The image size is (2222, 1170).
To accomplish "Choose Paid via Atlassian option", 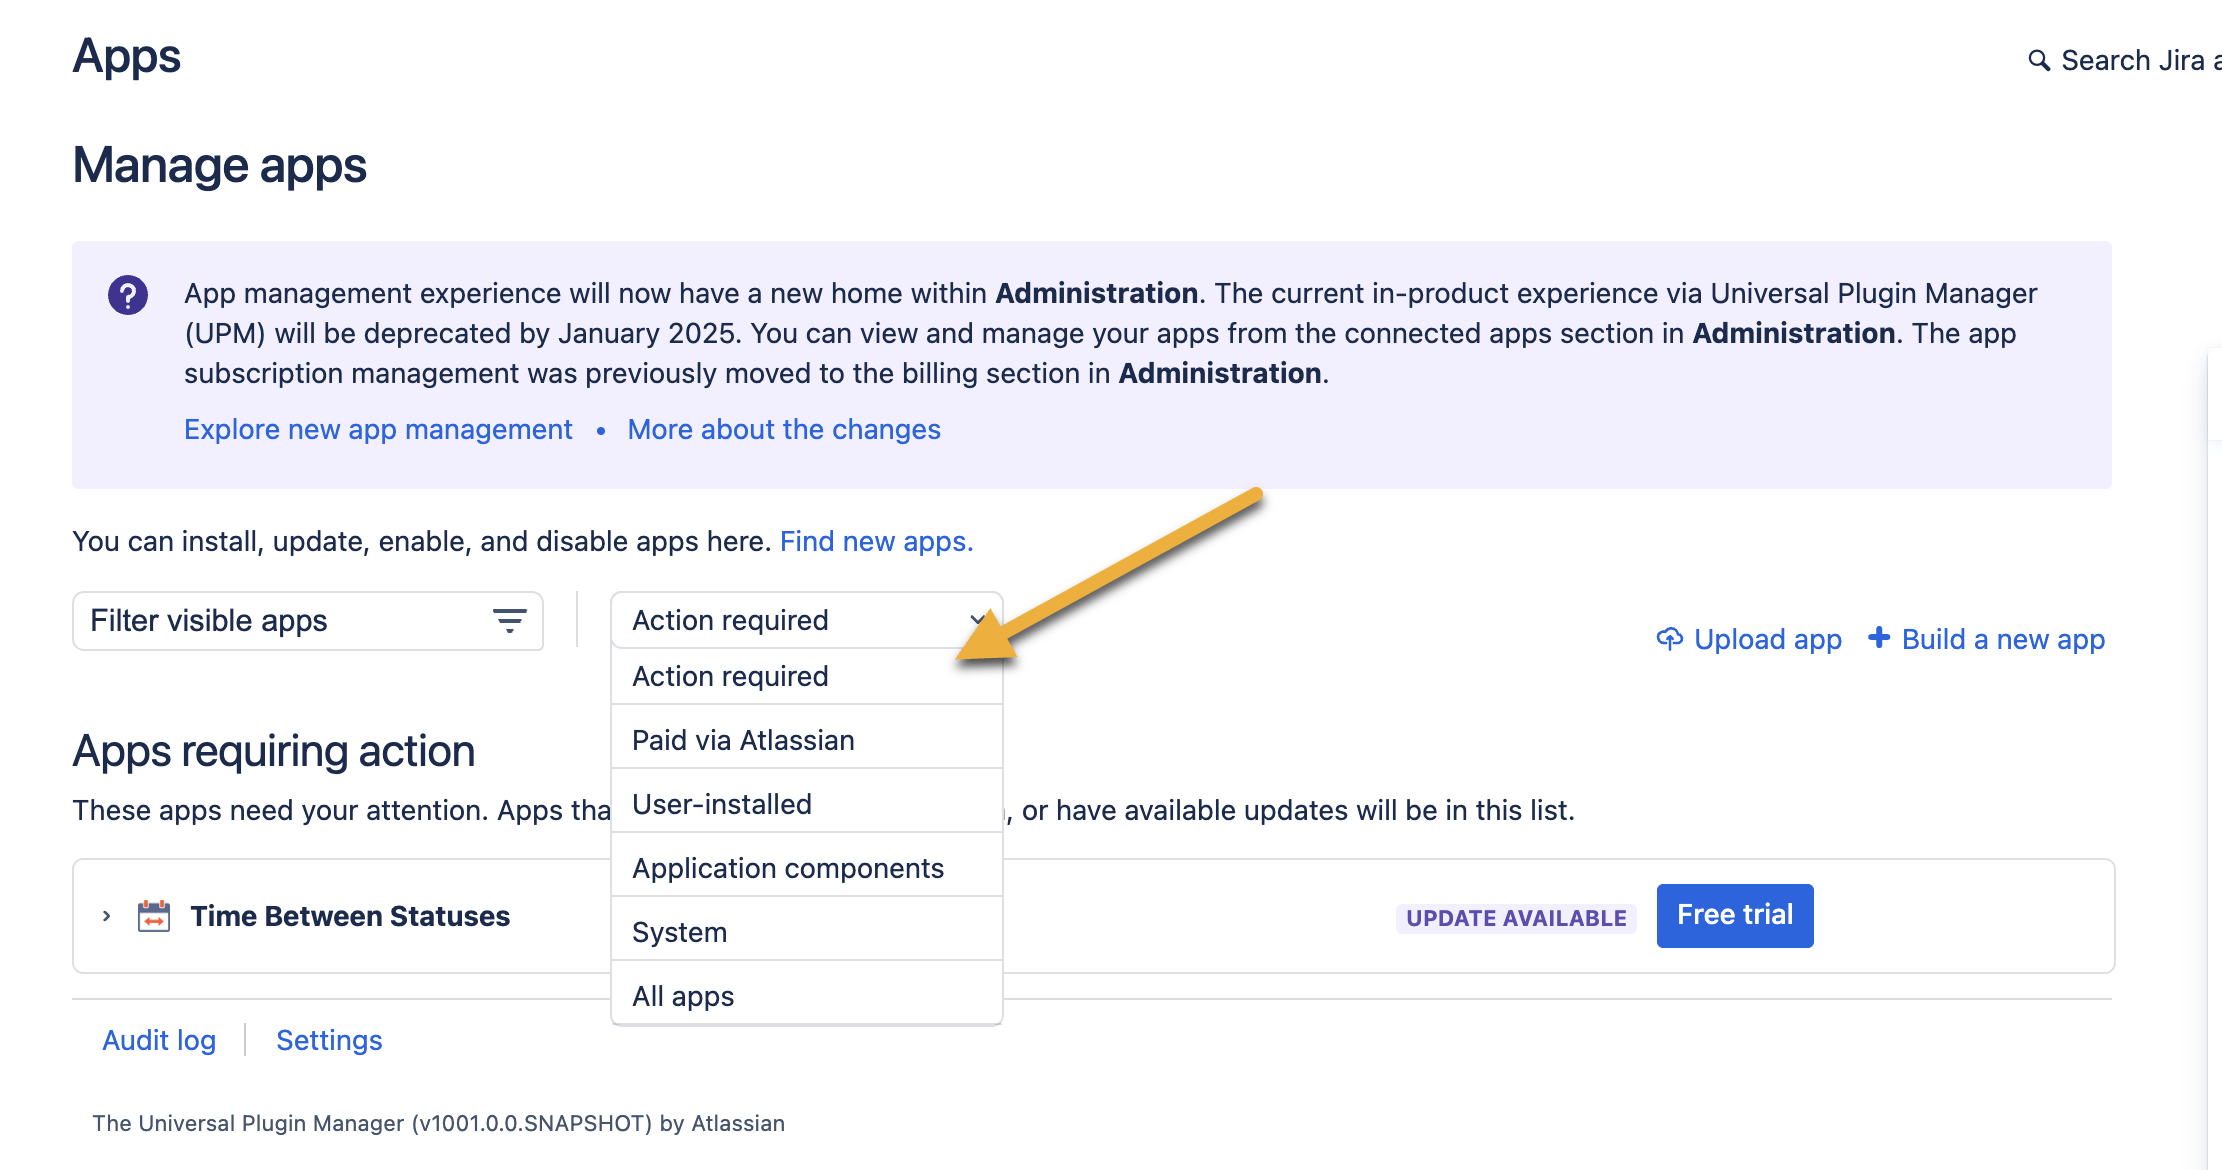I will click(743, 741).
